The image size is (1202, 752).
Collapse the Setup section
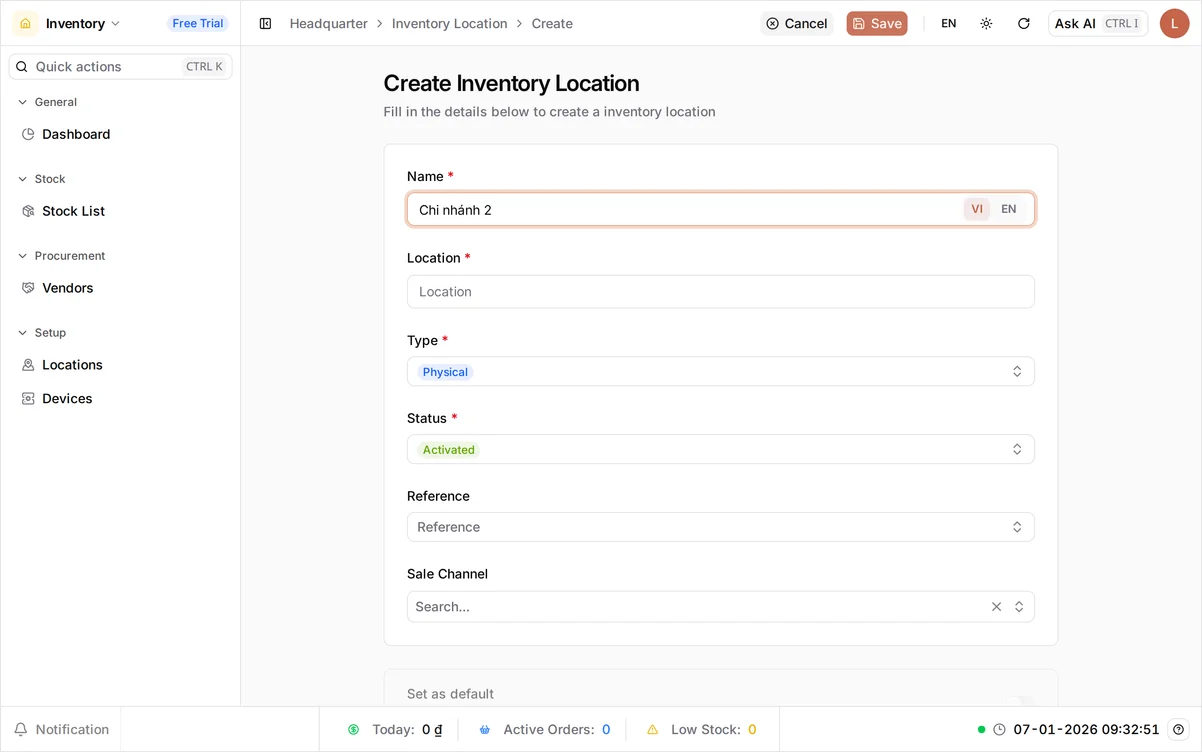click(x=42, y=333)
